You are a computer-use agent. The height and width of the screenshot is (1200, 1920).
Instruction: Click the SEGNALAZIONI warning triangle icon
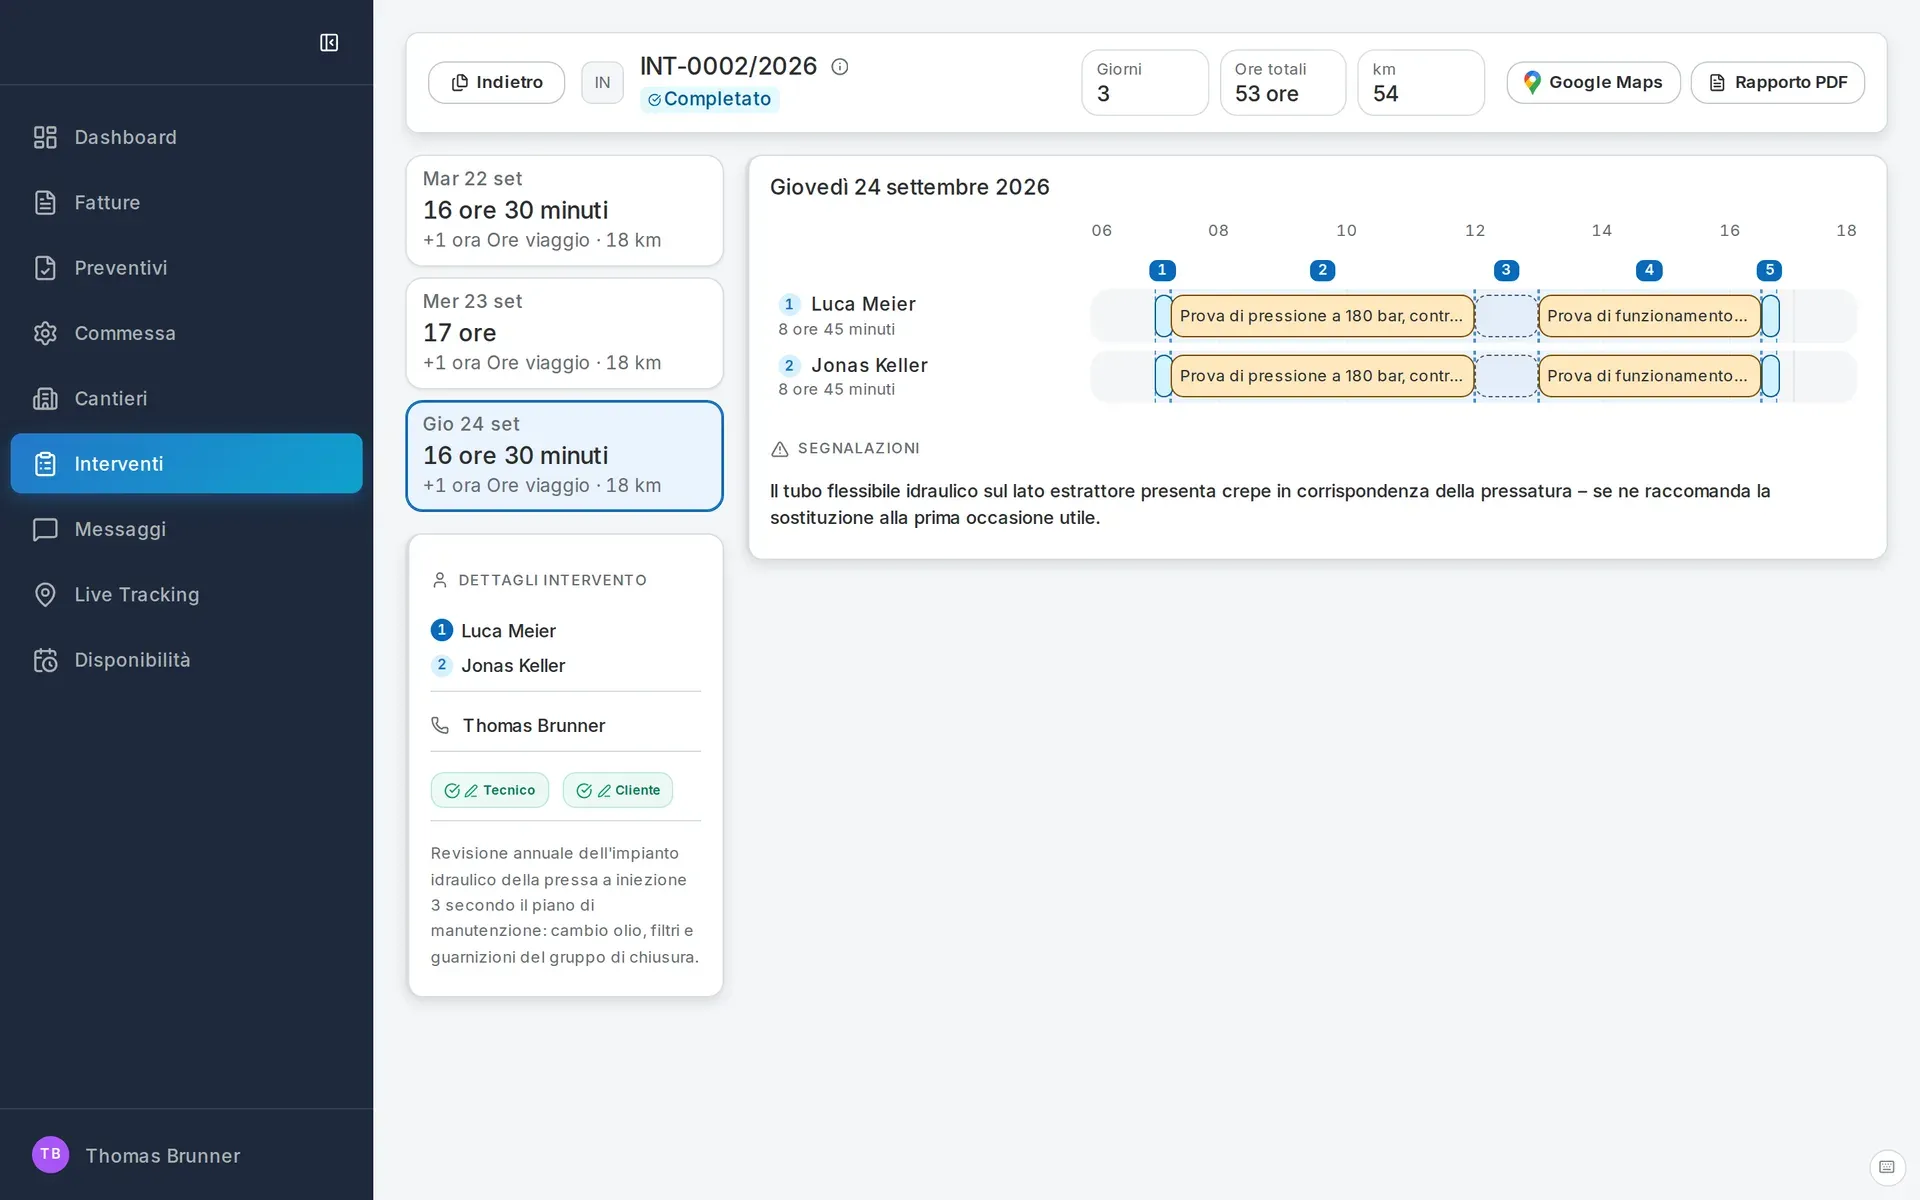[780, 449]
